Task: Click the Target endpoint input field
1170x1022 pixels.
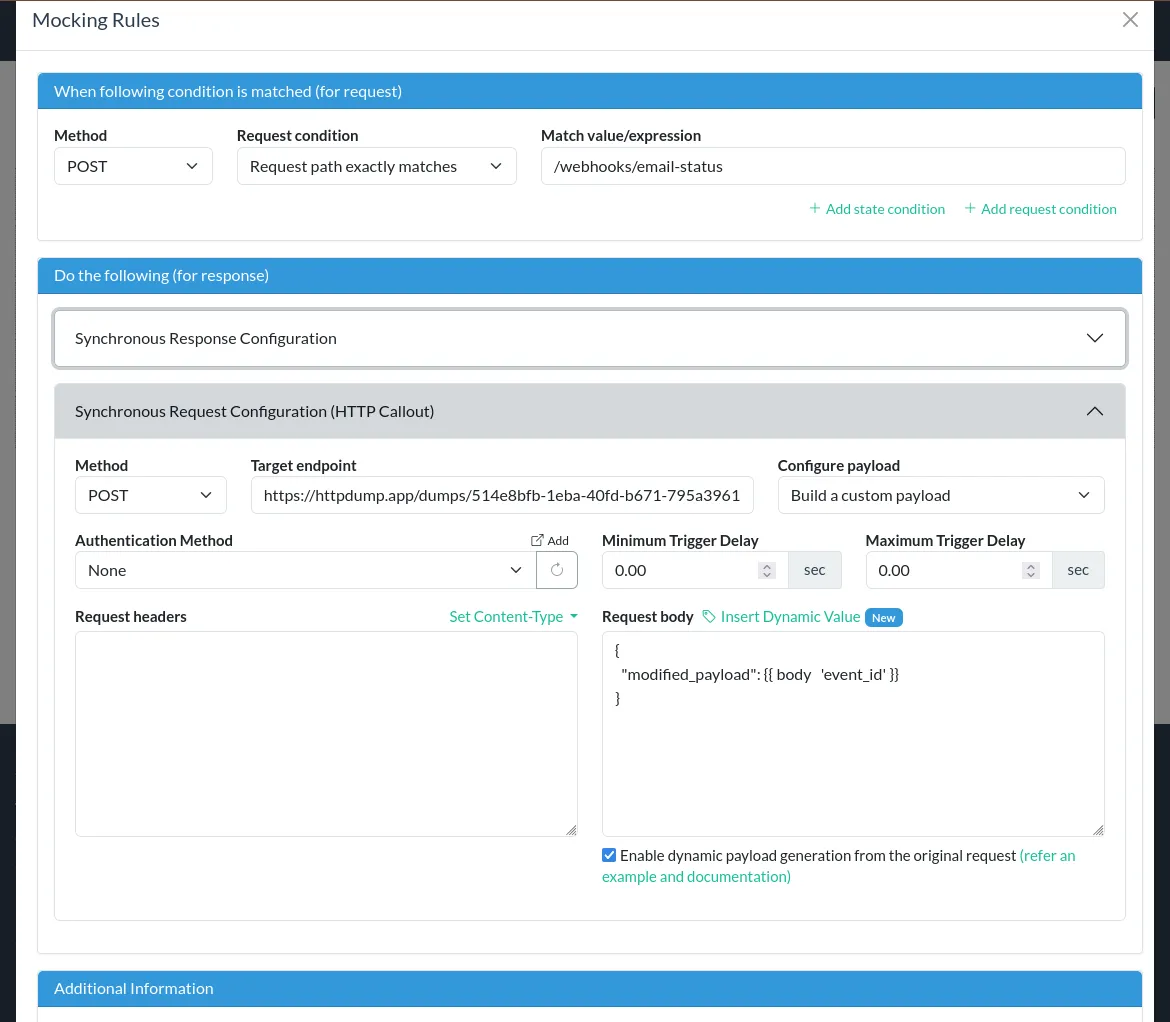Action: point(502,495)
